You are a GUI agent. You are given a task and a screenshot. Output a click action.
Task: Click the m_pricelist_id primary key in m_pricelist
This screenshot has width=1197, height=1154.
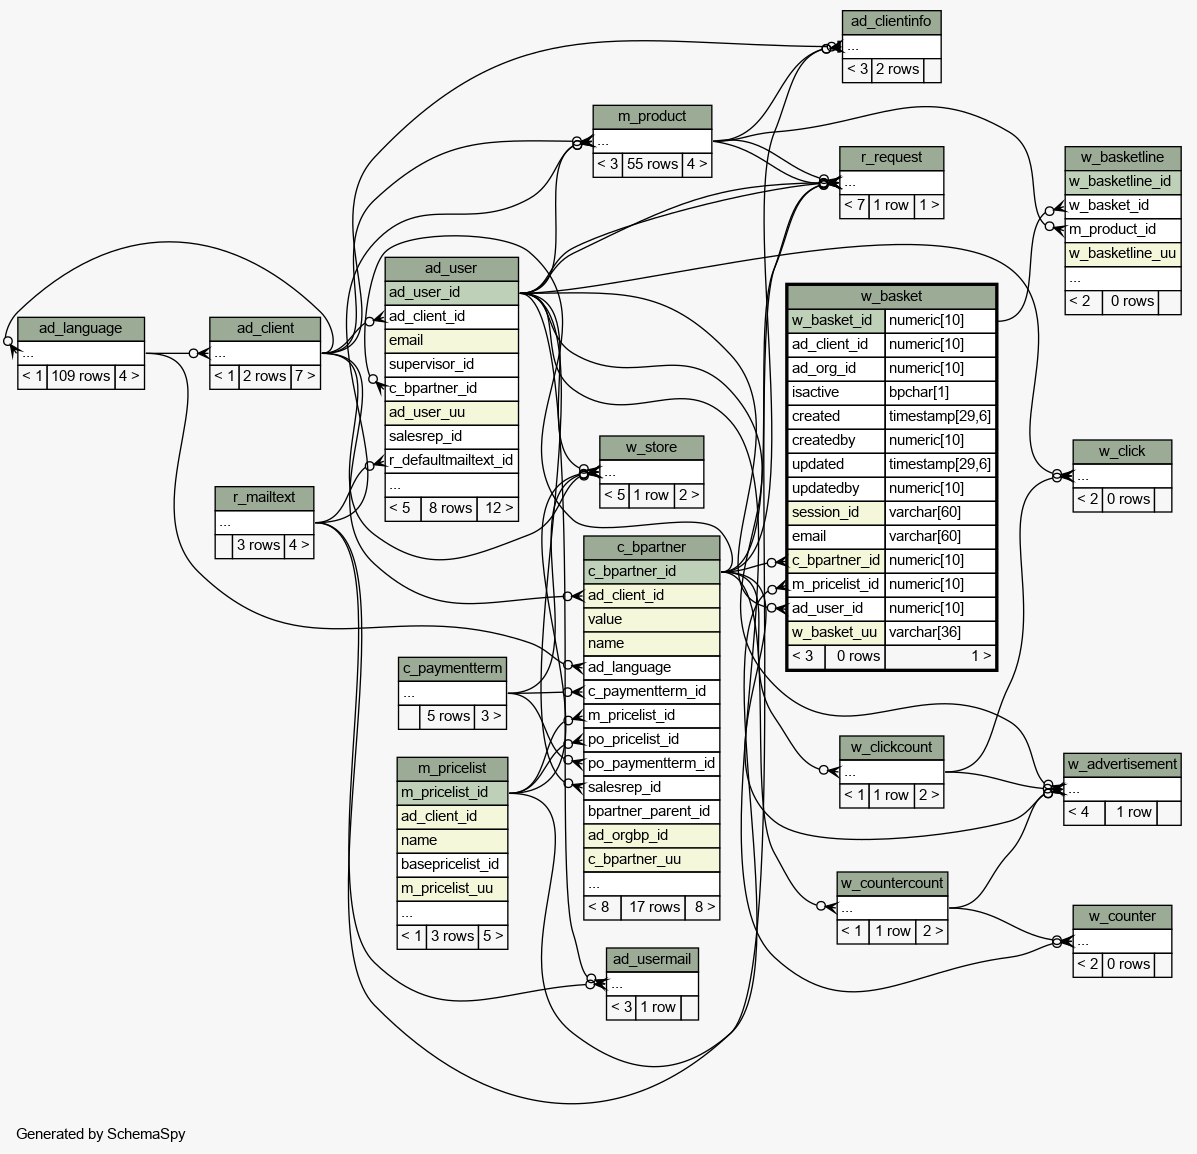click(452, 792)
